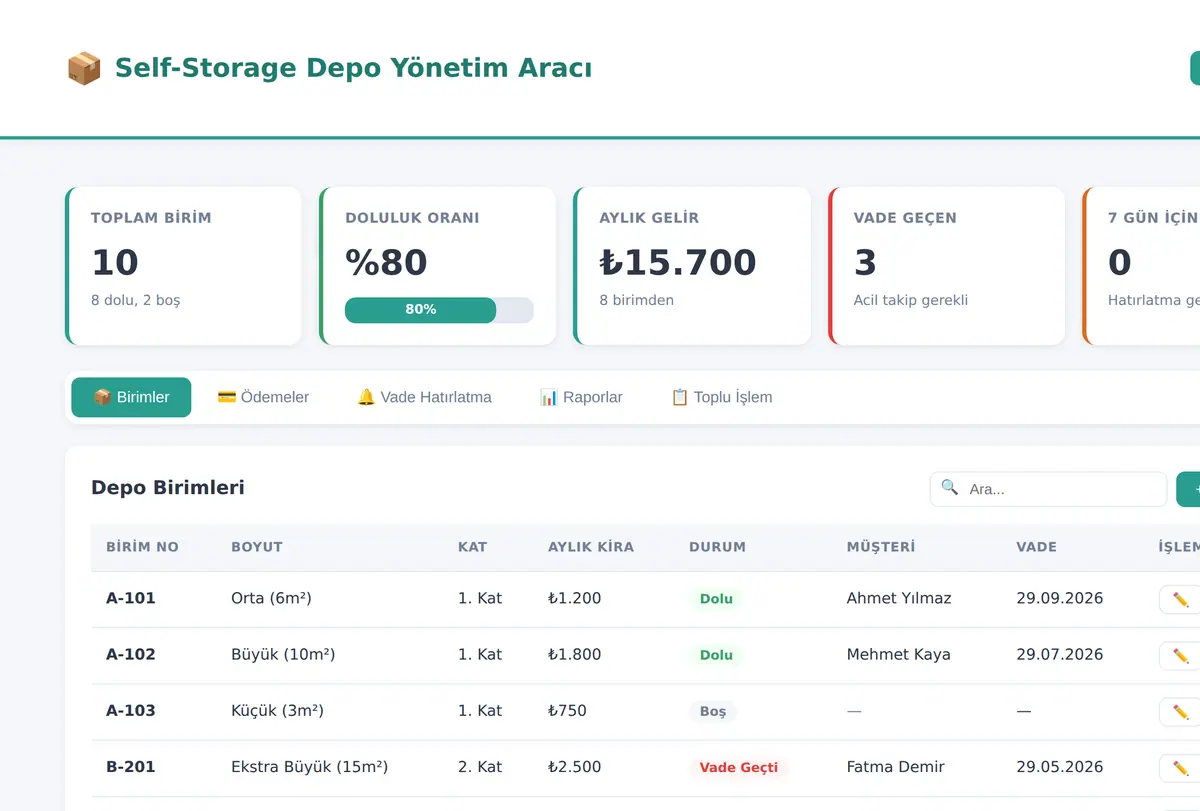The height and width of the screenshot is (811, 1200).
Task: Click due date 29.09.2026
Action: click(x=1060, y=598)
